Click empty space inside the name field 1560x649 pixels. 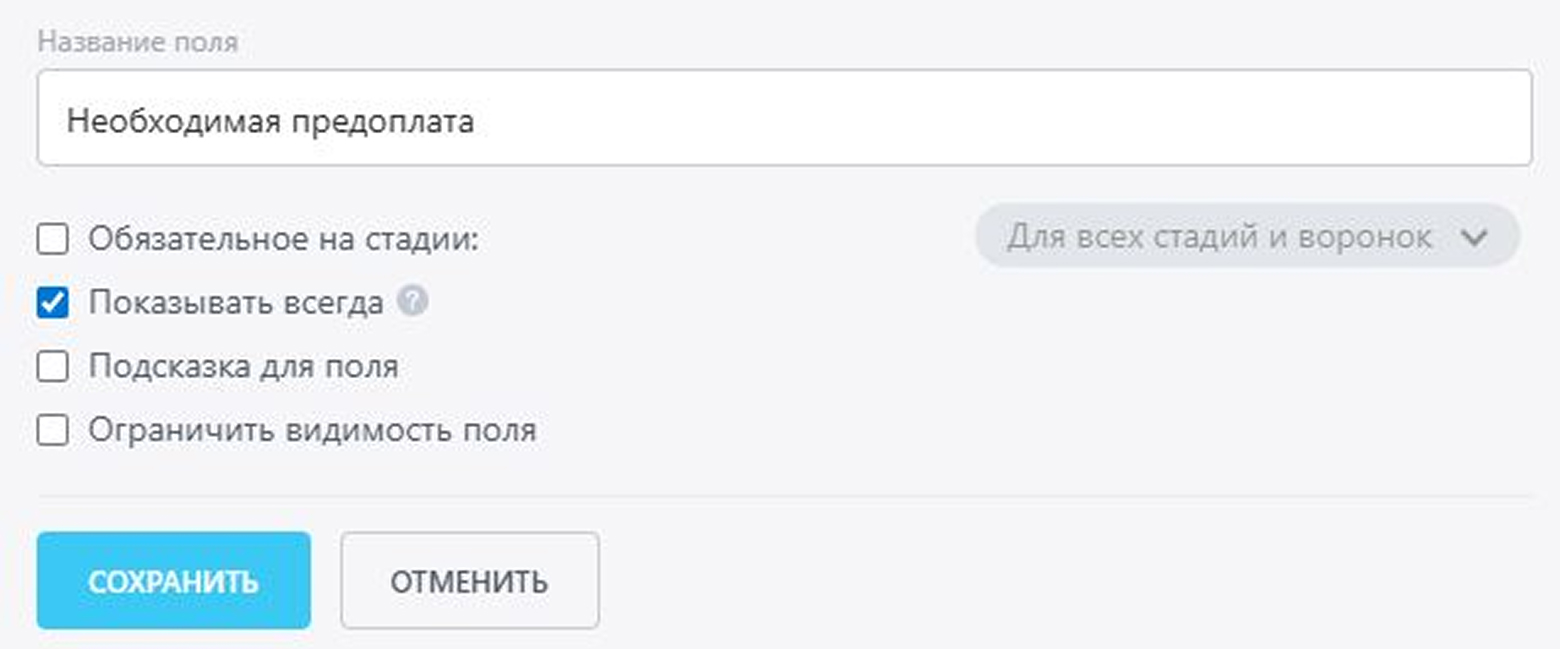[1000, 117]
